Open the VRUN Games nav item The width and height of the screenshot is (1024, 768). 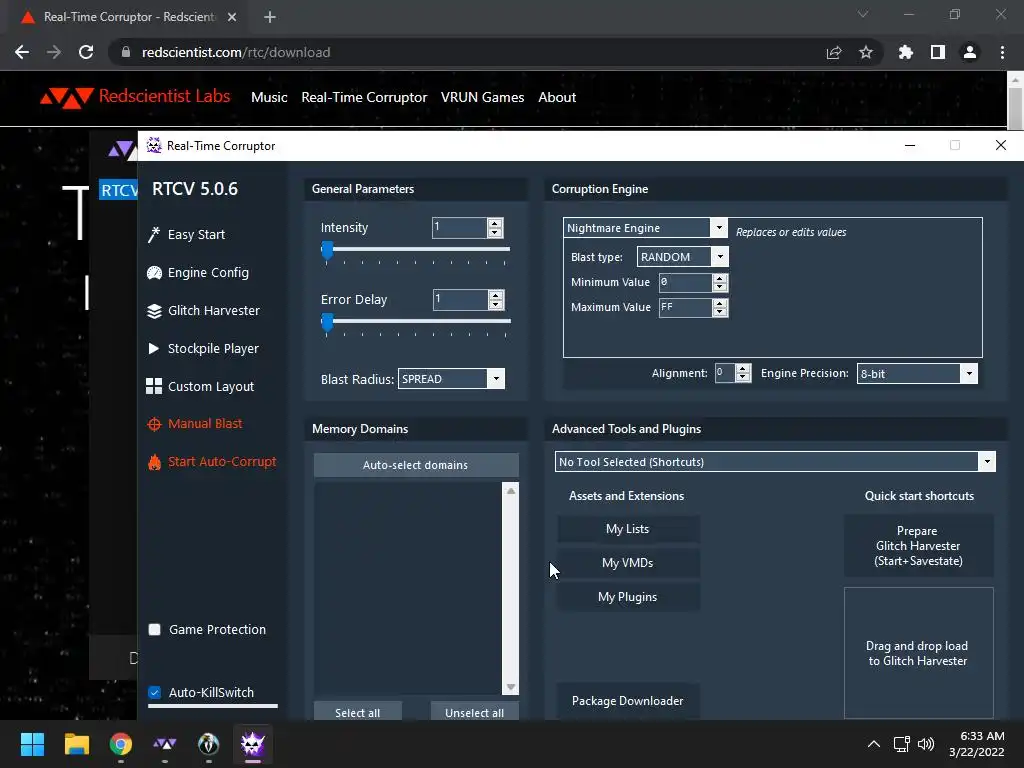click(x=483, y=97)
